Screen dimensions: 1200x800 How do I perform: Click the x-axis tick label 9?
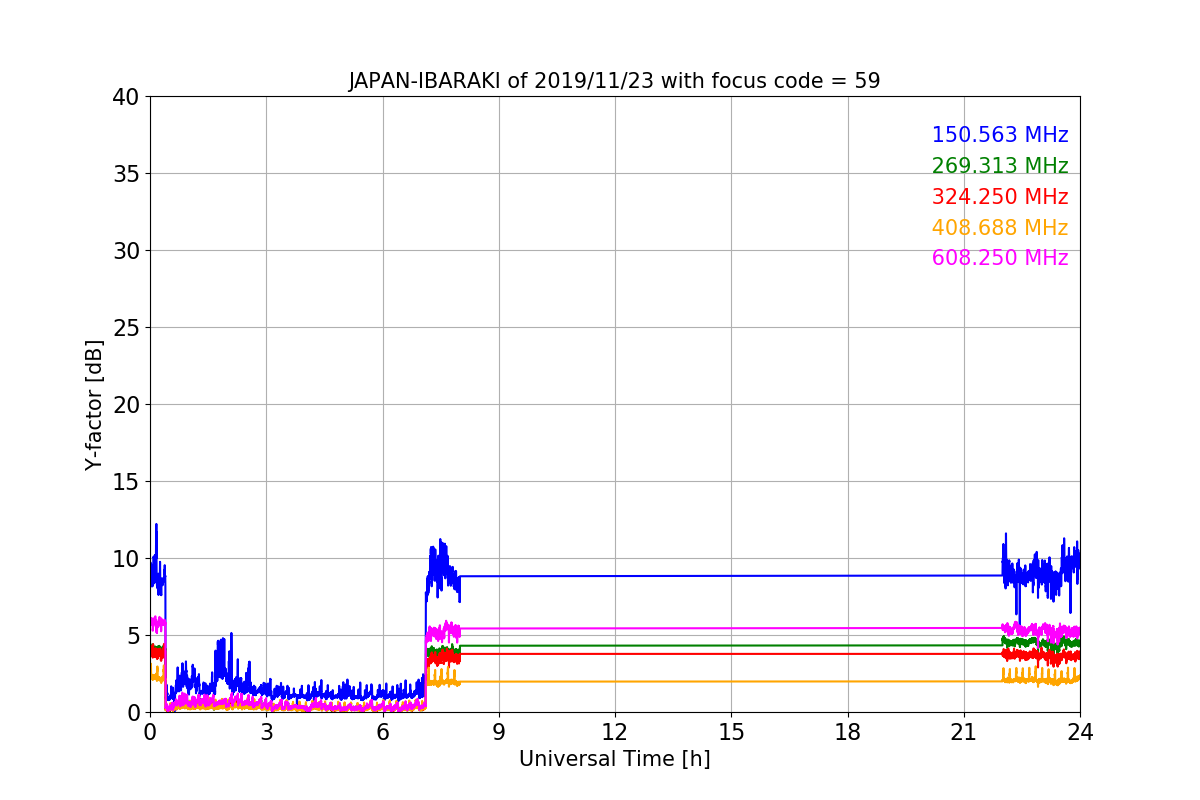(x=499, y=732)
